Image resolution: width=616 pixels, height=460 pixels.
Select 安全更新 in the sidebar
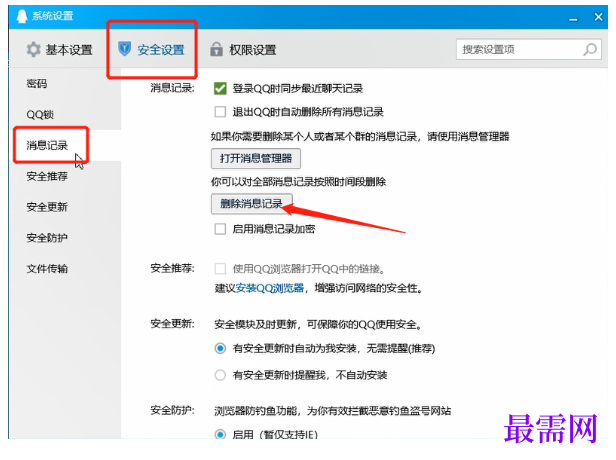[x=47, y=207]
